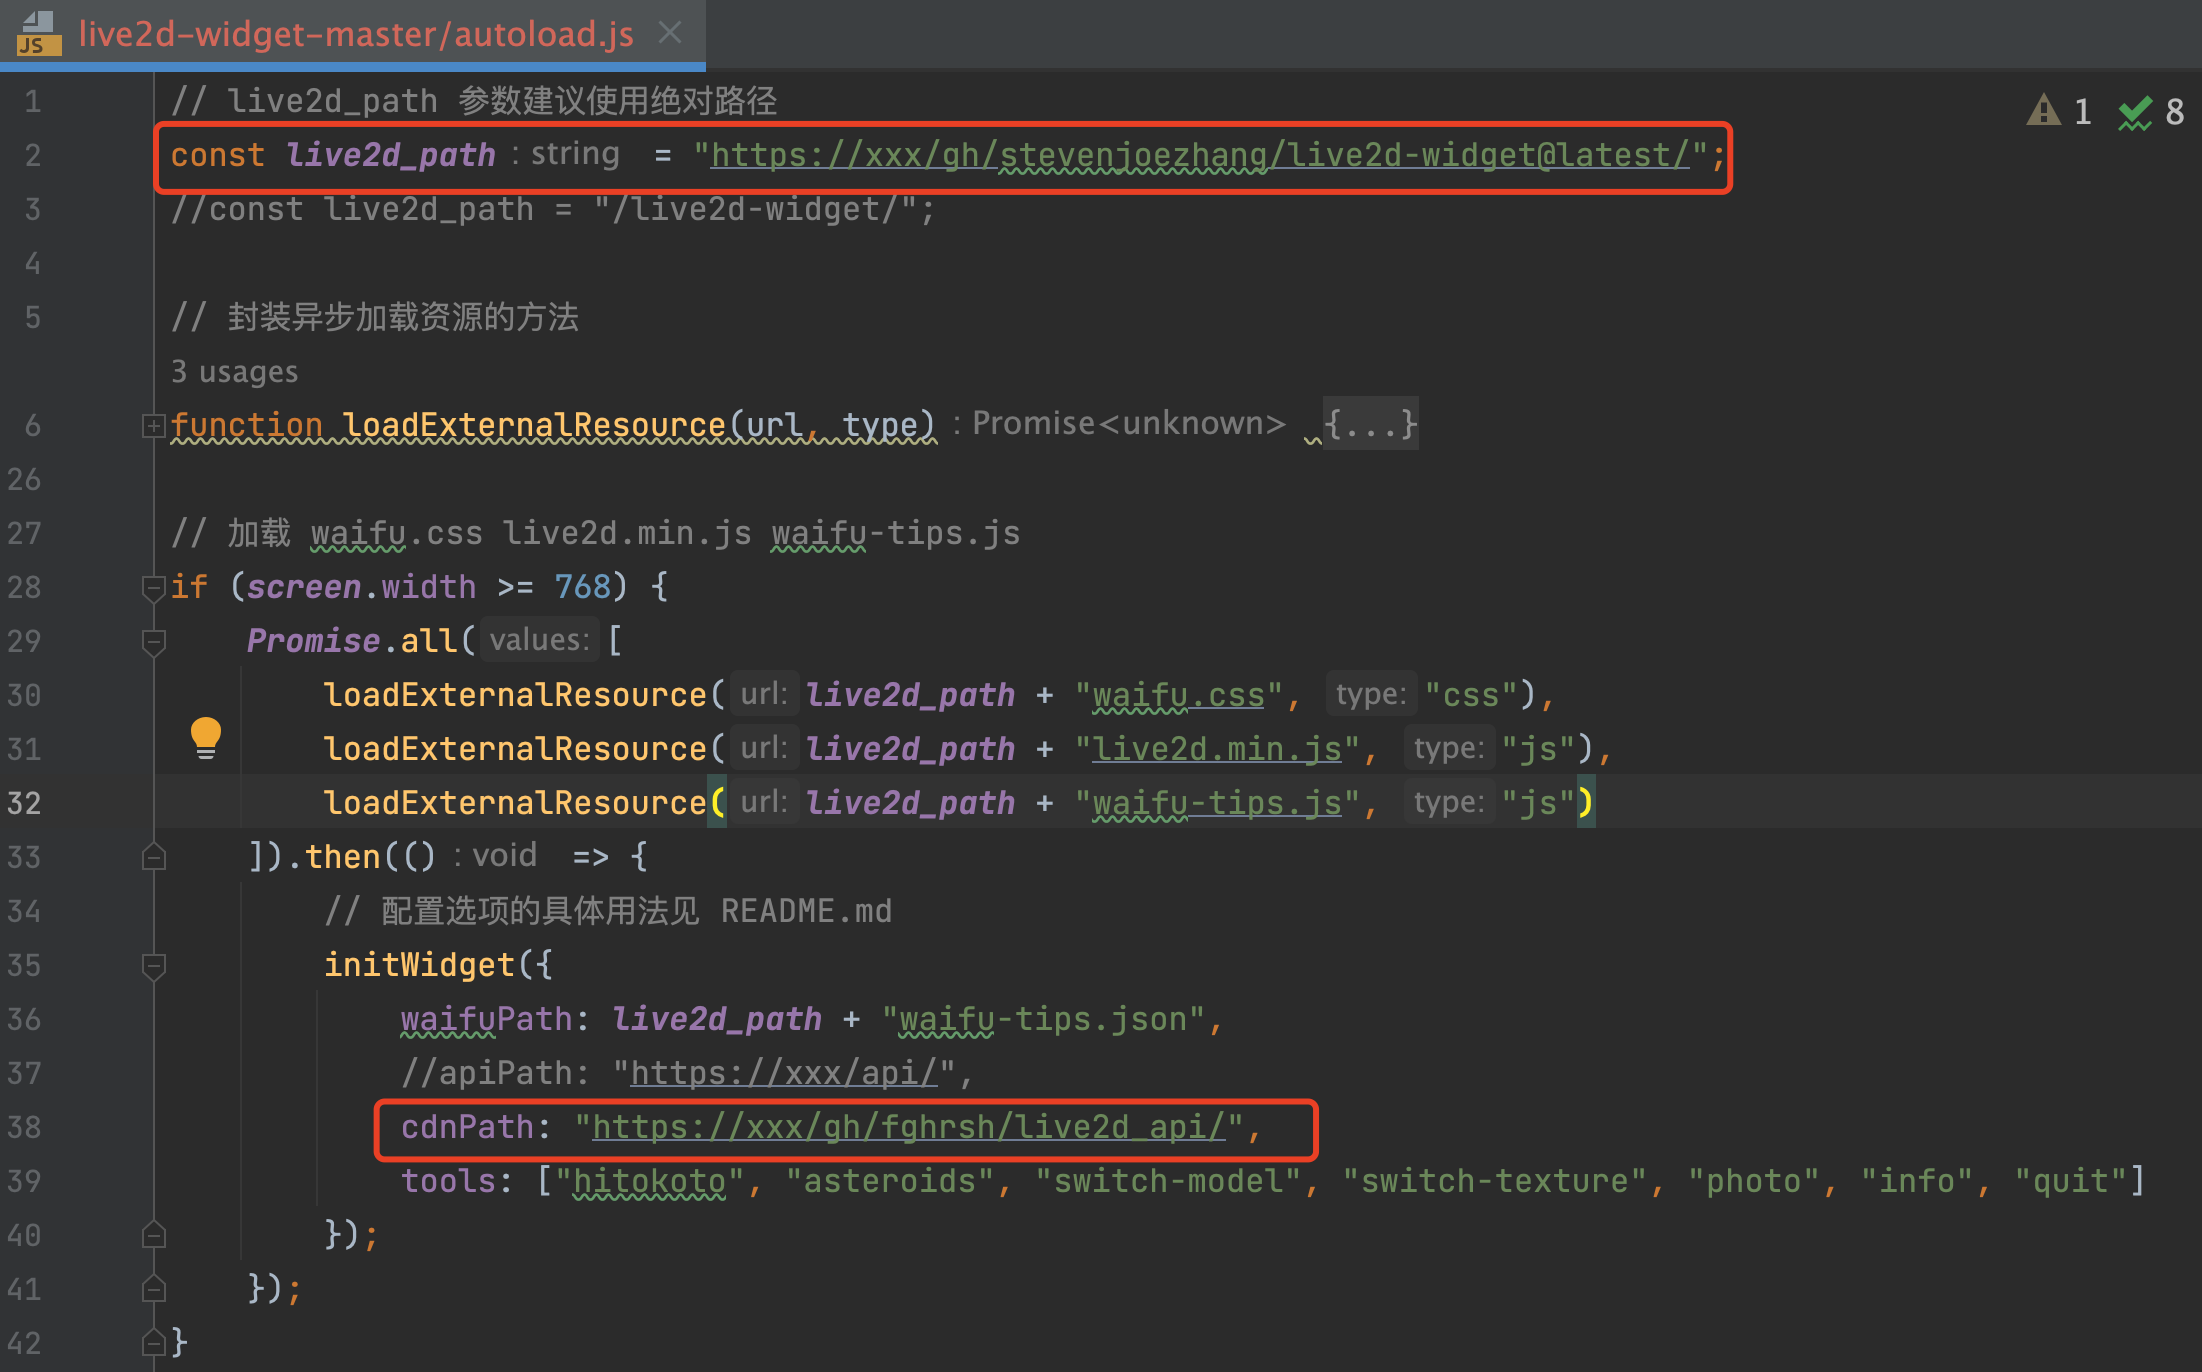Screen dimensions: 2202x1372
Task: Open the warning count indicator
Action: (x=2059, y=111)
